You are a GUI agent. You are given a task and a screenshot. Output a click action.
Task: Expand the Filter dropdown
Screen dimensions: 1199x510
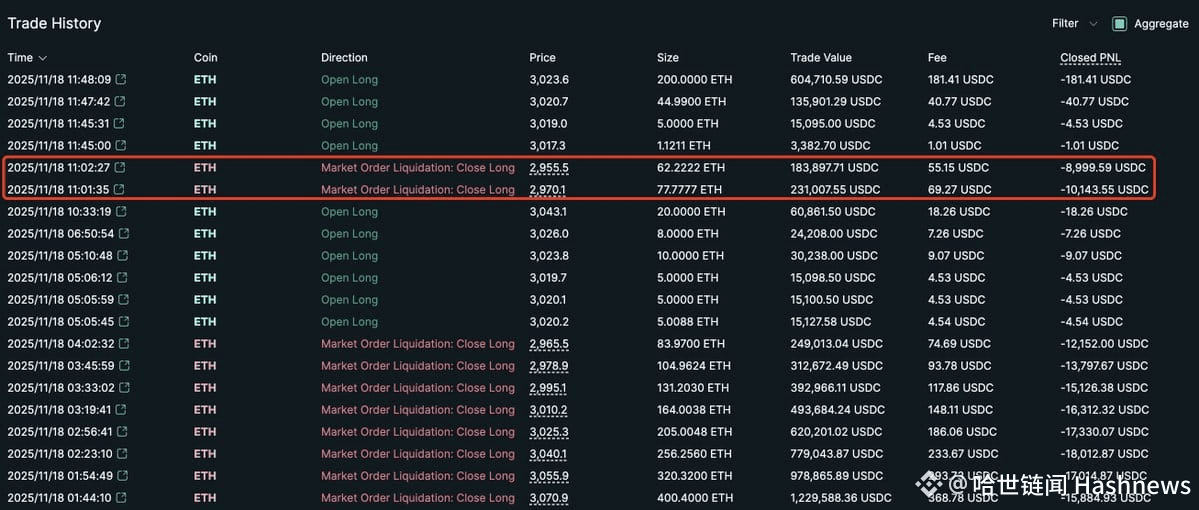coord(1074,23)
